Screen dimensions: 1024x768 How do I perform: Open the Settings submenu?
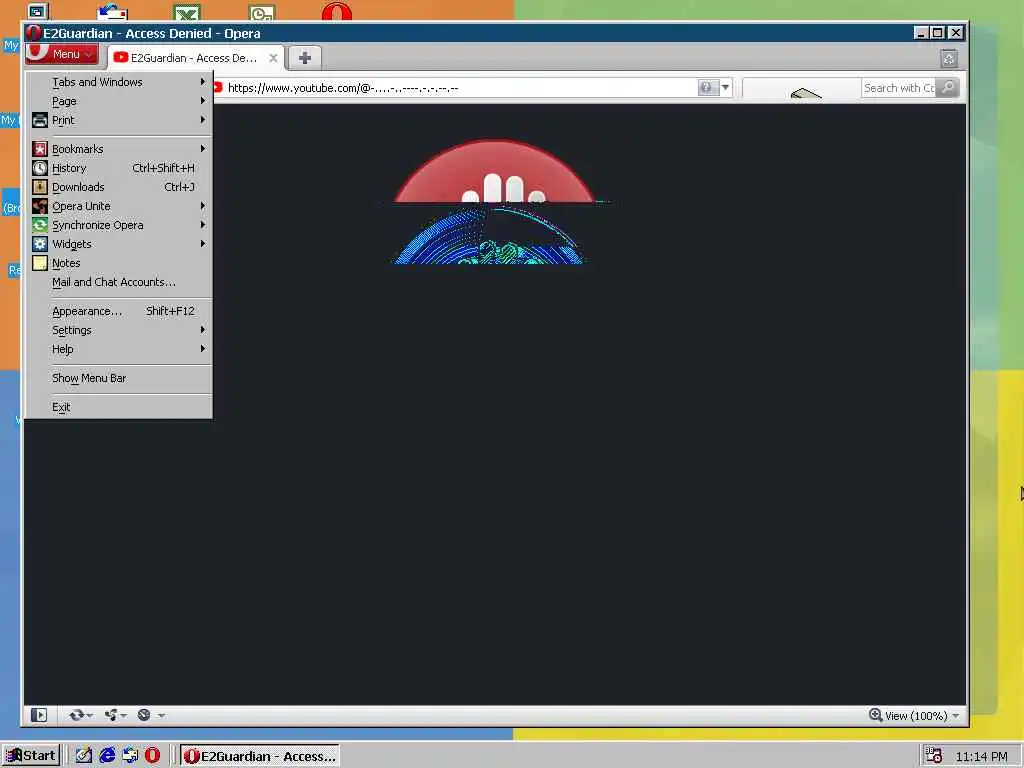tap(118, 330)
